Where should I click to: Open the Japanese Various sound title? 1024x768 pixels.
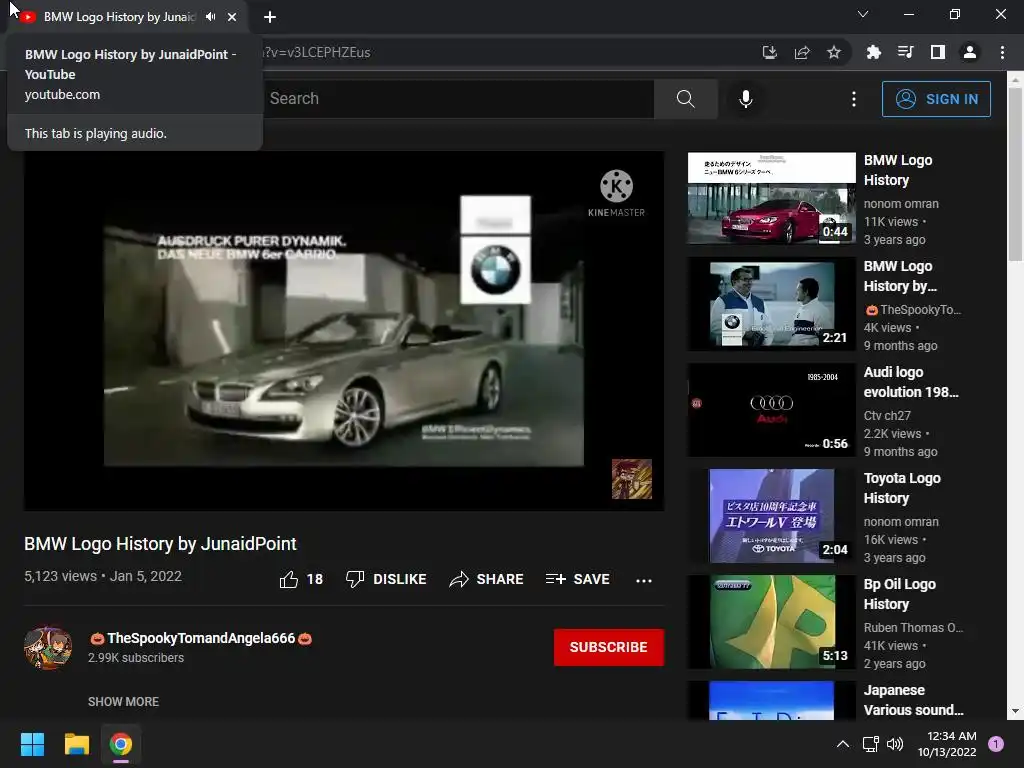point(914,700)
